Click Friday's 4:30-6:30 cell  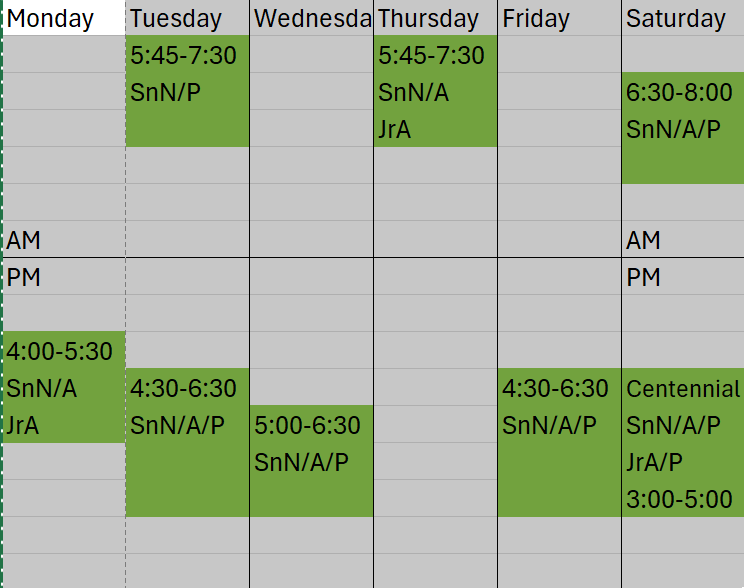(x=559, y=388)
